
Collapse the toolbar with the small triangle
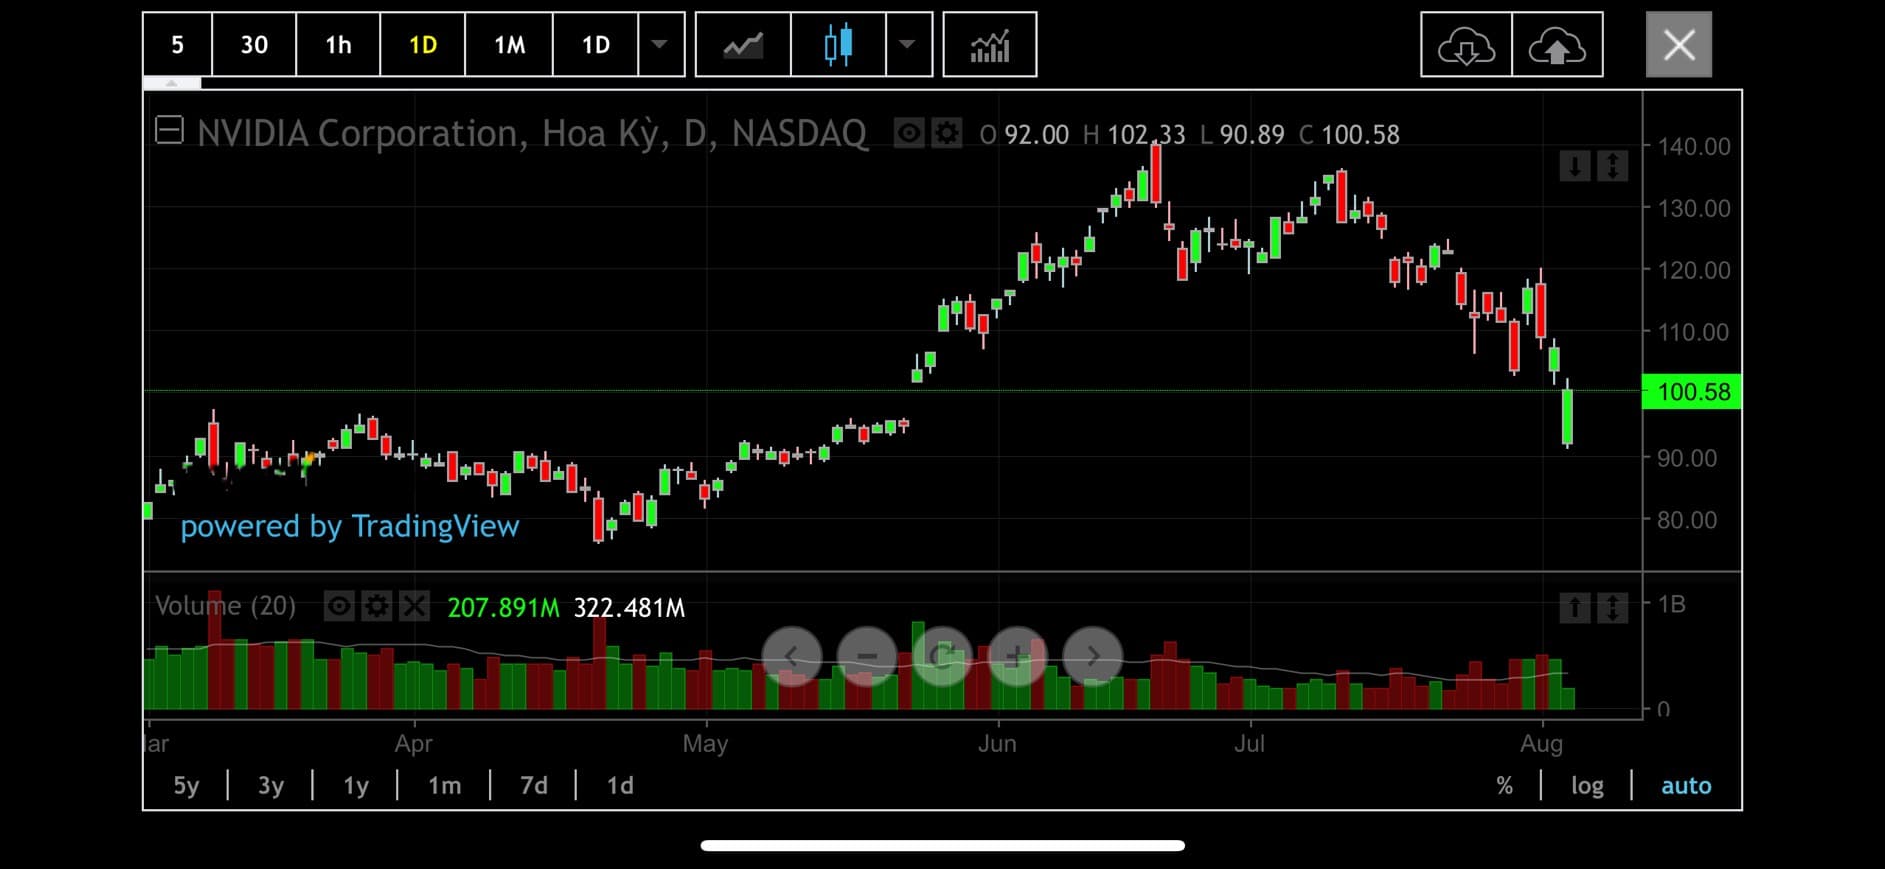pyautogui.click(x=172, y=83)
